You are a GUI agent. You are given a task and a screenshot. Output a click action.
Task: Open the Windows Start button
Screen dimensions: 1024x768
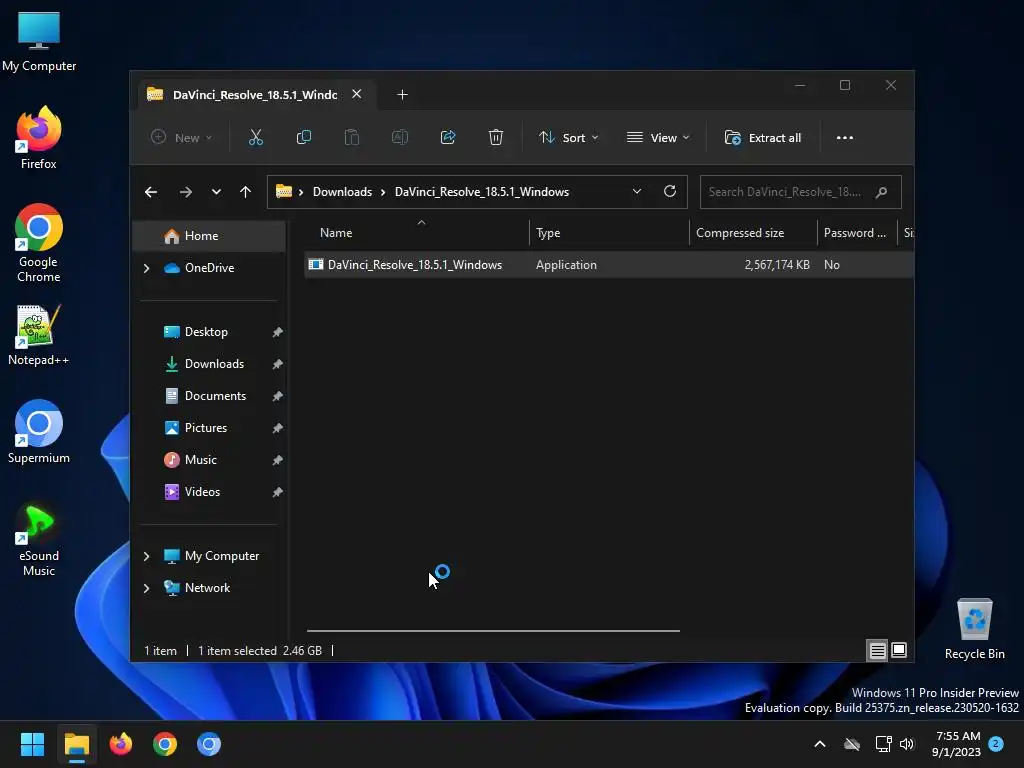click(x=32, y=744)
